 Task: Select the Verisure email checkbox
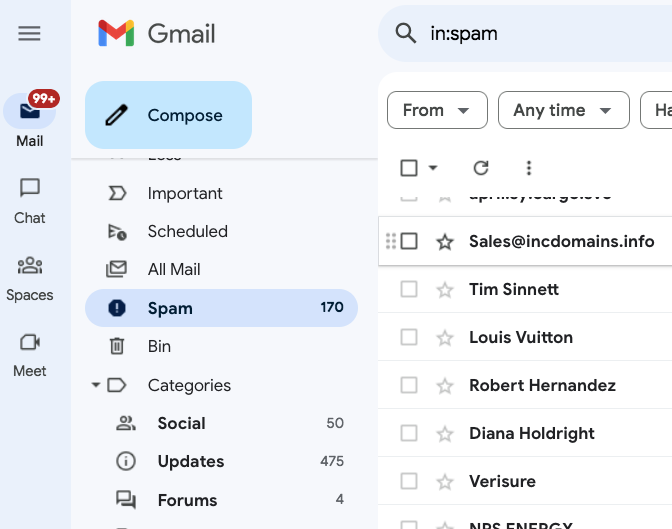409,481
